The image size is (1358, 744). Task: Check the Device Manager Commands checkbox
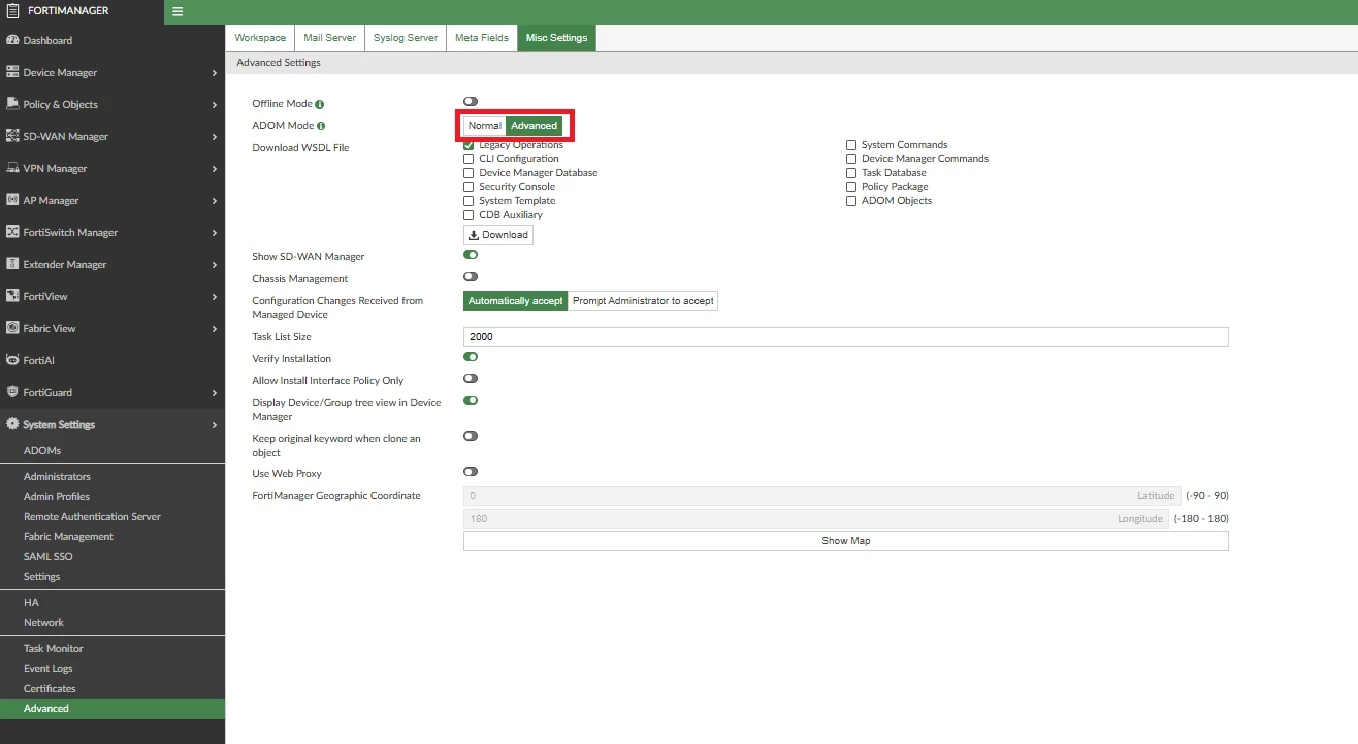click(x=851, y=159)
